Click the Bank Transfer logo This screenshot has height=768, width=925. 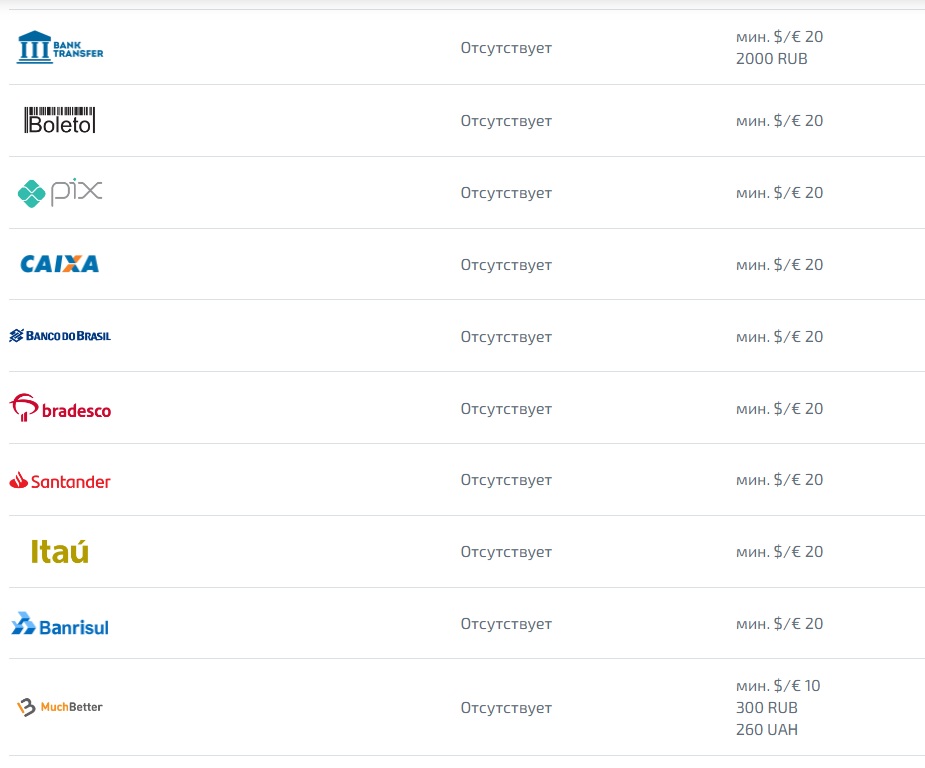pyautogui.click(x=60, y=47)
